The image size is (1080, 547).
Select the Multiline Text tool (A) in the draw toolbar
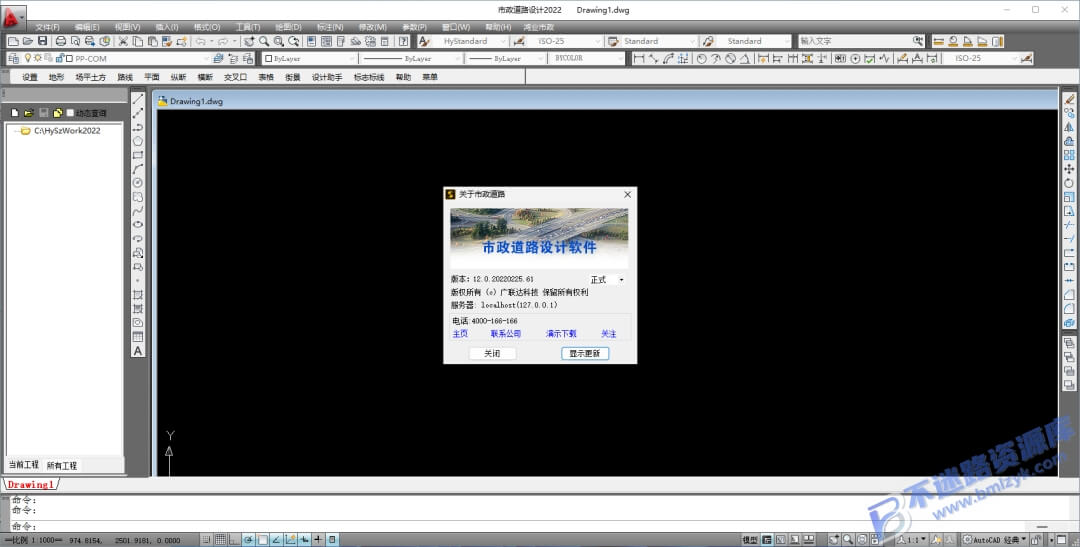[138, 351]
